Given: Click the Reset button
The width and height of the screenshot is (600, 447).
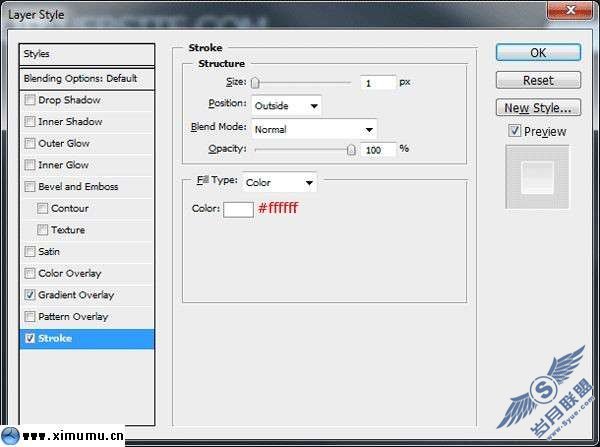Looking at the screenshot, I should (538, 80).
